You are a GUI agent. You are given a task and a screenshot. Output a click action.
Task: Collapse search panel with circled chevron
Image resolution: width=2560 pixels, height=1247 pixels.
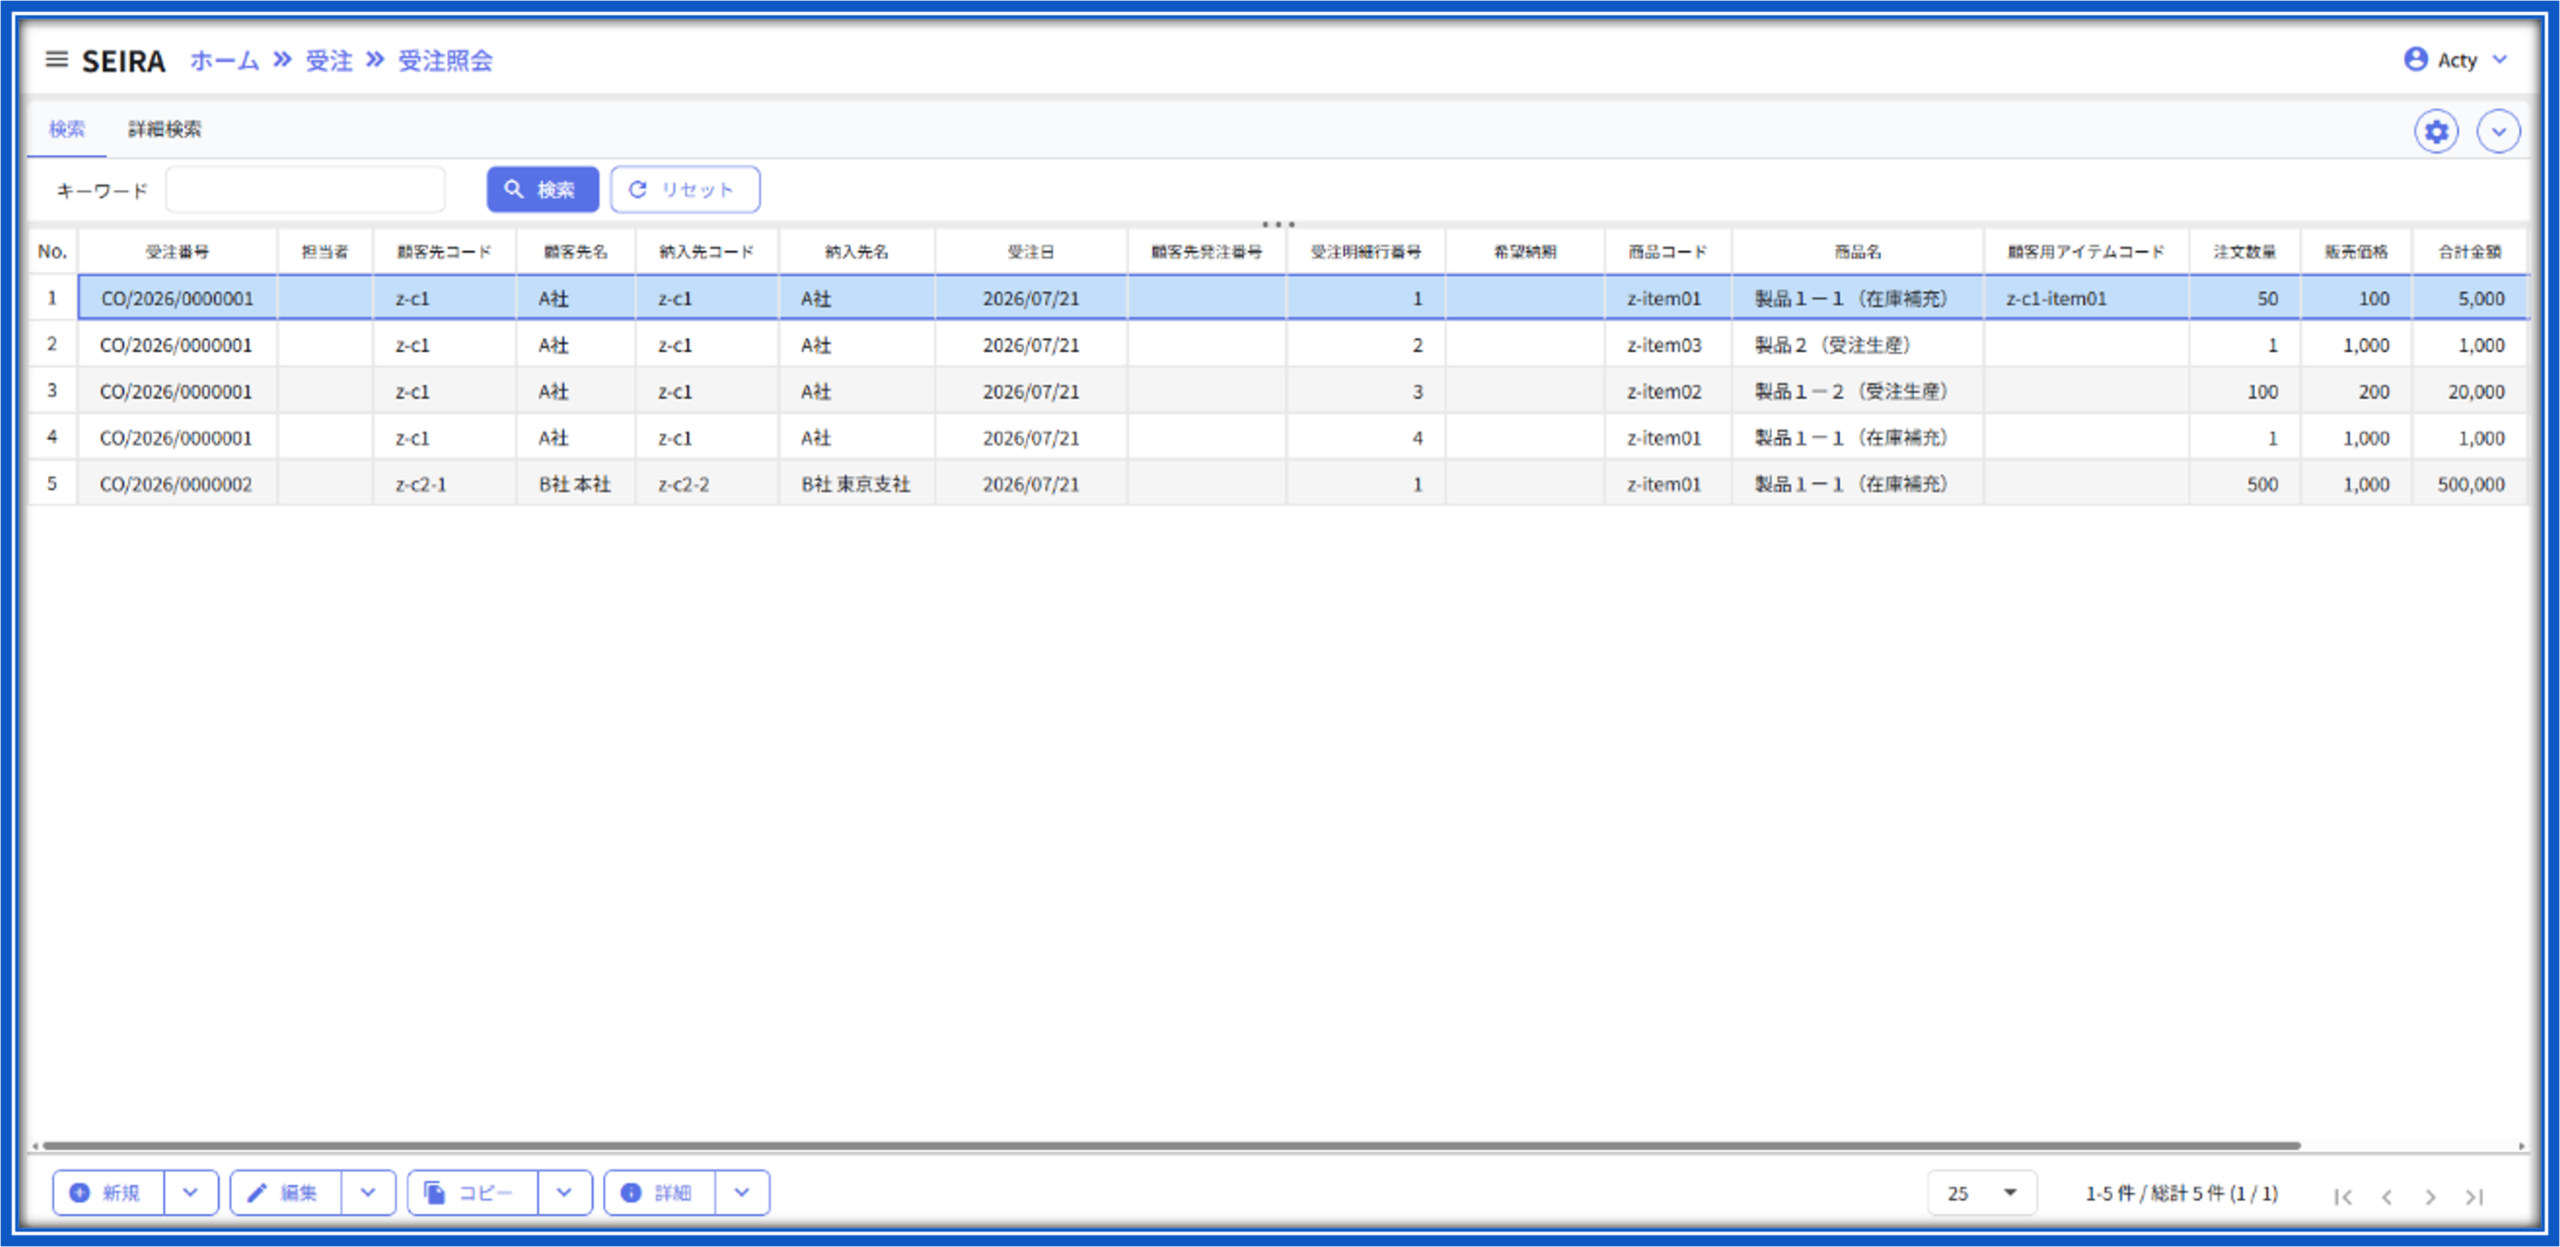click(2498, 131)
